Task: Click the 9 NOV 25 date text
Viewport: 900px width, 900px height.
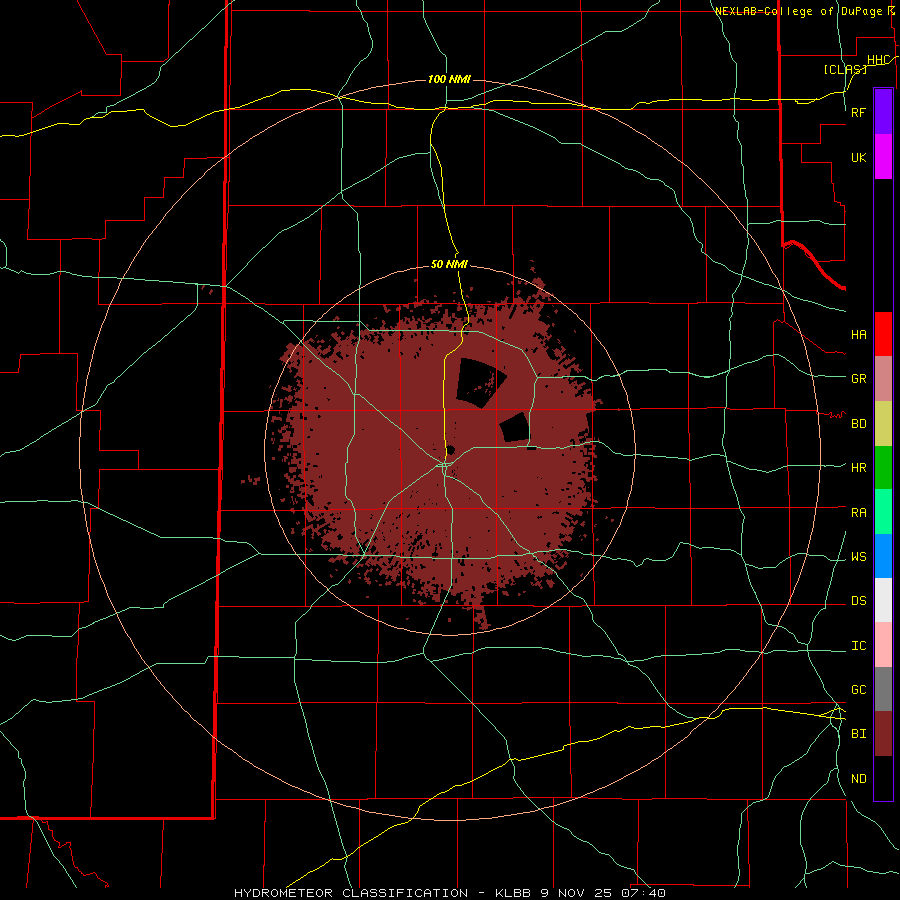Action: click(577, 893)
